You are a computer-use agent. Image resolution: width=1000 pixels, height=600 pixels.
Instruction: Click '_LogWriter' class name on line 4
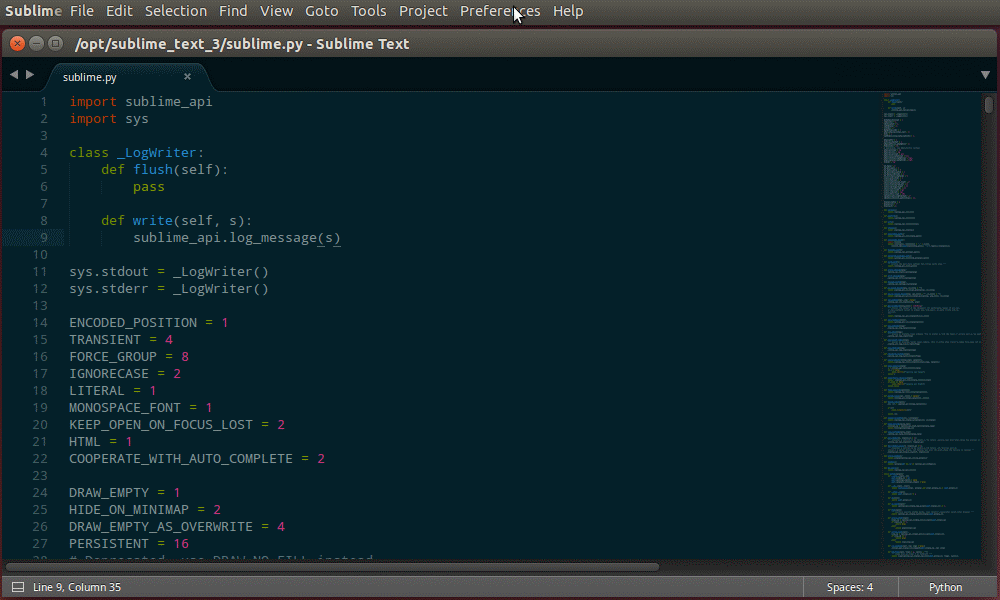(157, 152)
